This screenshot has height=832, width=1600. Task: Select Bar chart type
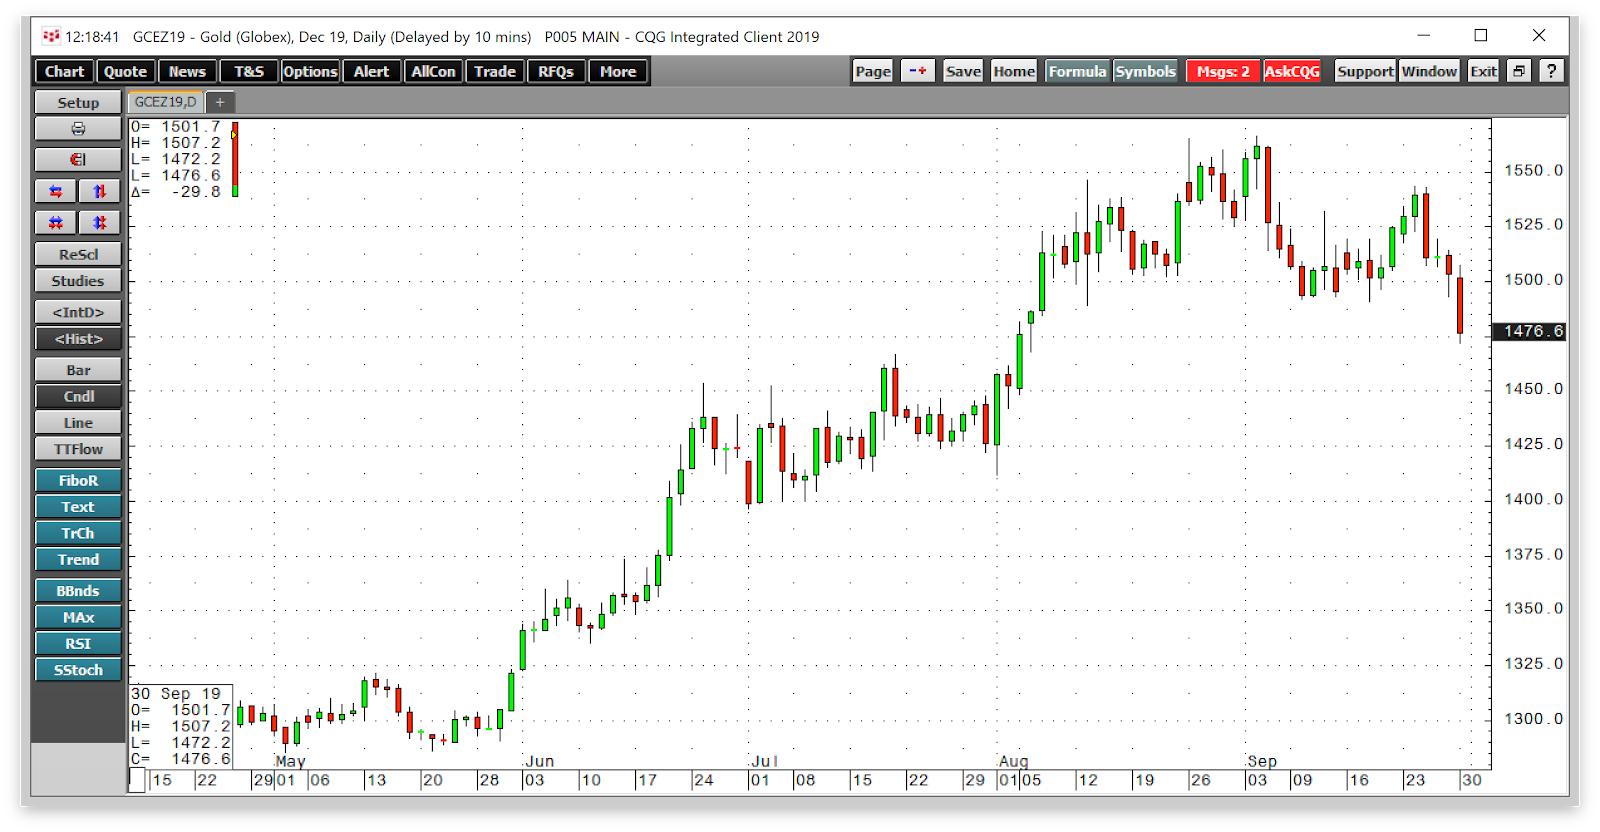coord(78,370)
